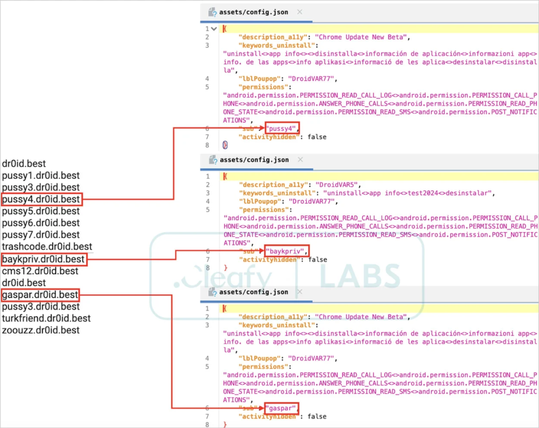Select the config.json tab of the gaspar editor

point(256,293)
